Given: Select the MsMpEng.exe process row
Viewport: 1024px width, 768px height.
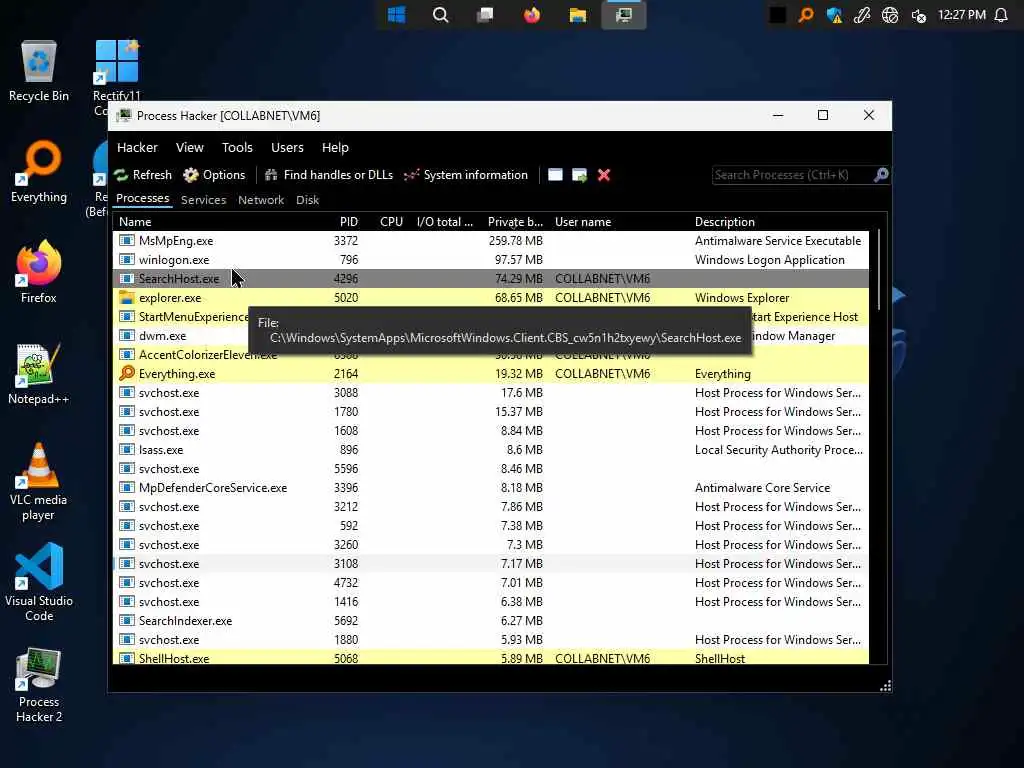Looking at the screenshot, I should (490, 241).
